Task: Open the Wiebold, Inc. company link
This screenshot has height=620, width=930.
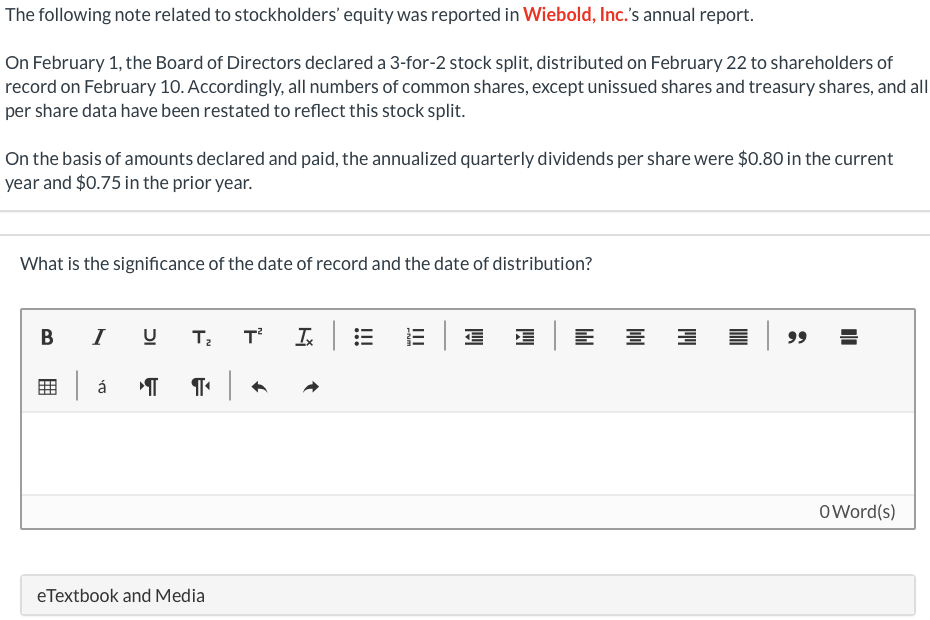Action: coord(575,14)
